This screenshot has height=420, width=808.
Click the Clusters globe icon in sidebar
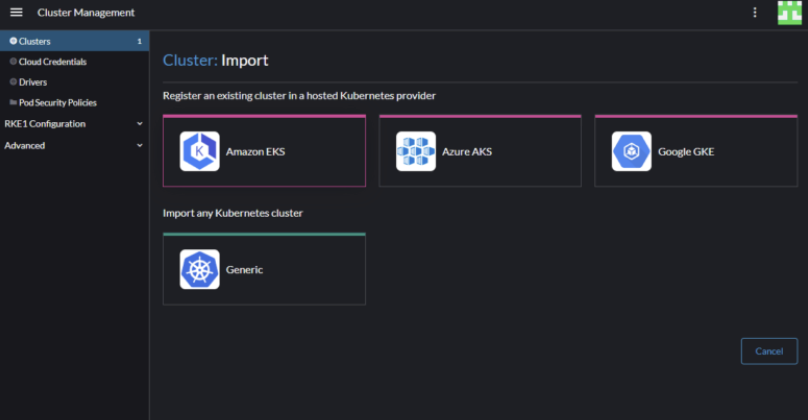[13, 41]
